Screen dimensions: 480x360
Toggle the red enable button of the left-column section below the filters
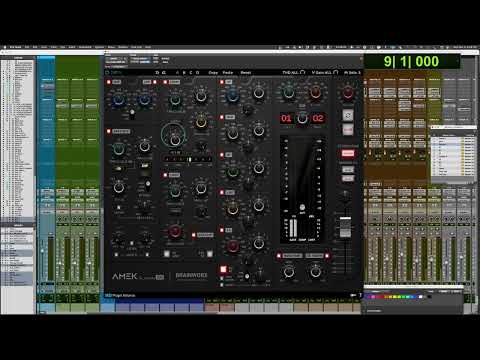coord(109,131)
